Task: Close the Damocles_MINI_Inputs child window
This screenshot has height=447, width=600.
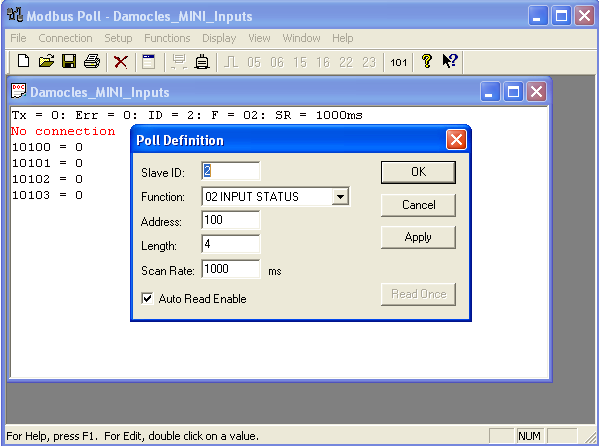Action: click(x=536, y=92)
